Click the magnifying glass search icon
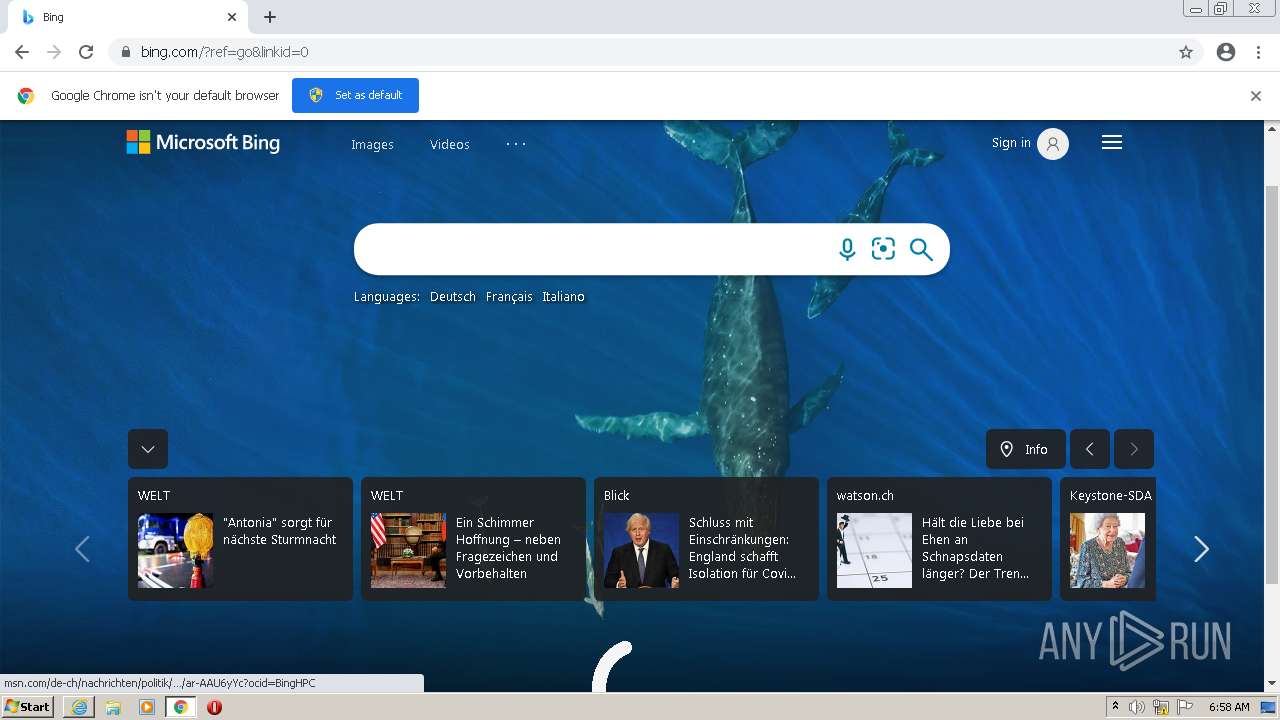The height and width of the screenshot is (720, 1280). tap(921, 250)
